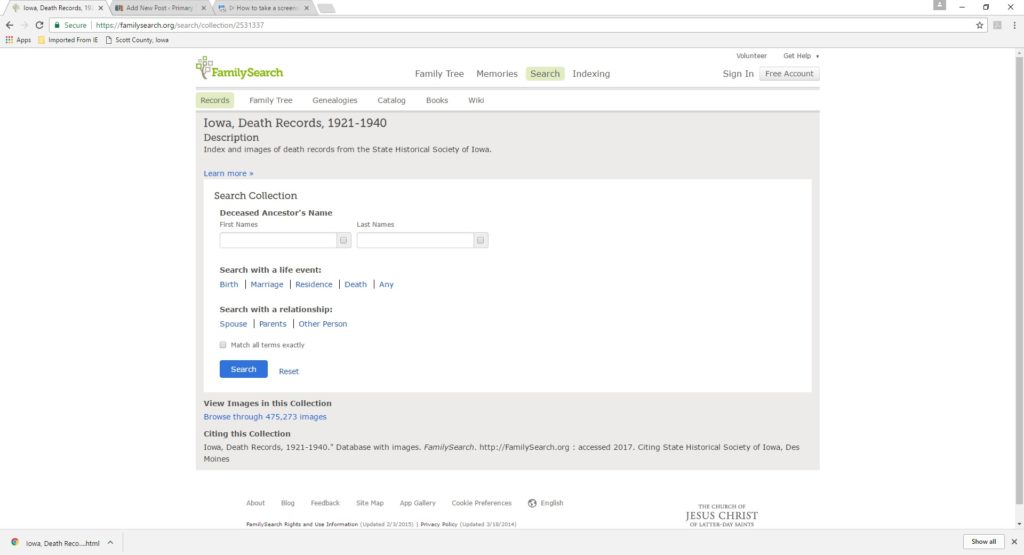Open the Indexing menu item
Image resolution: width=1024 pixels, height=555 pixels.
click(x=591, y=74)
